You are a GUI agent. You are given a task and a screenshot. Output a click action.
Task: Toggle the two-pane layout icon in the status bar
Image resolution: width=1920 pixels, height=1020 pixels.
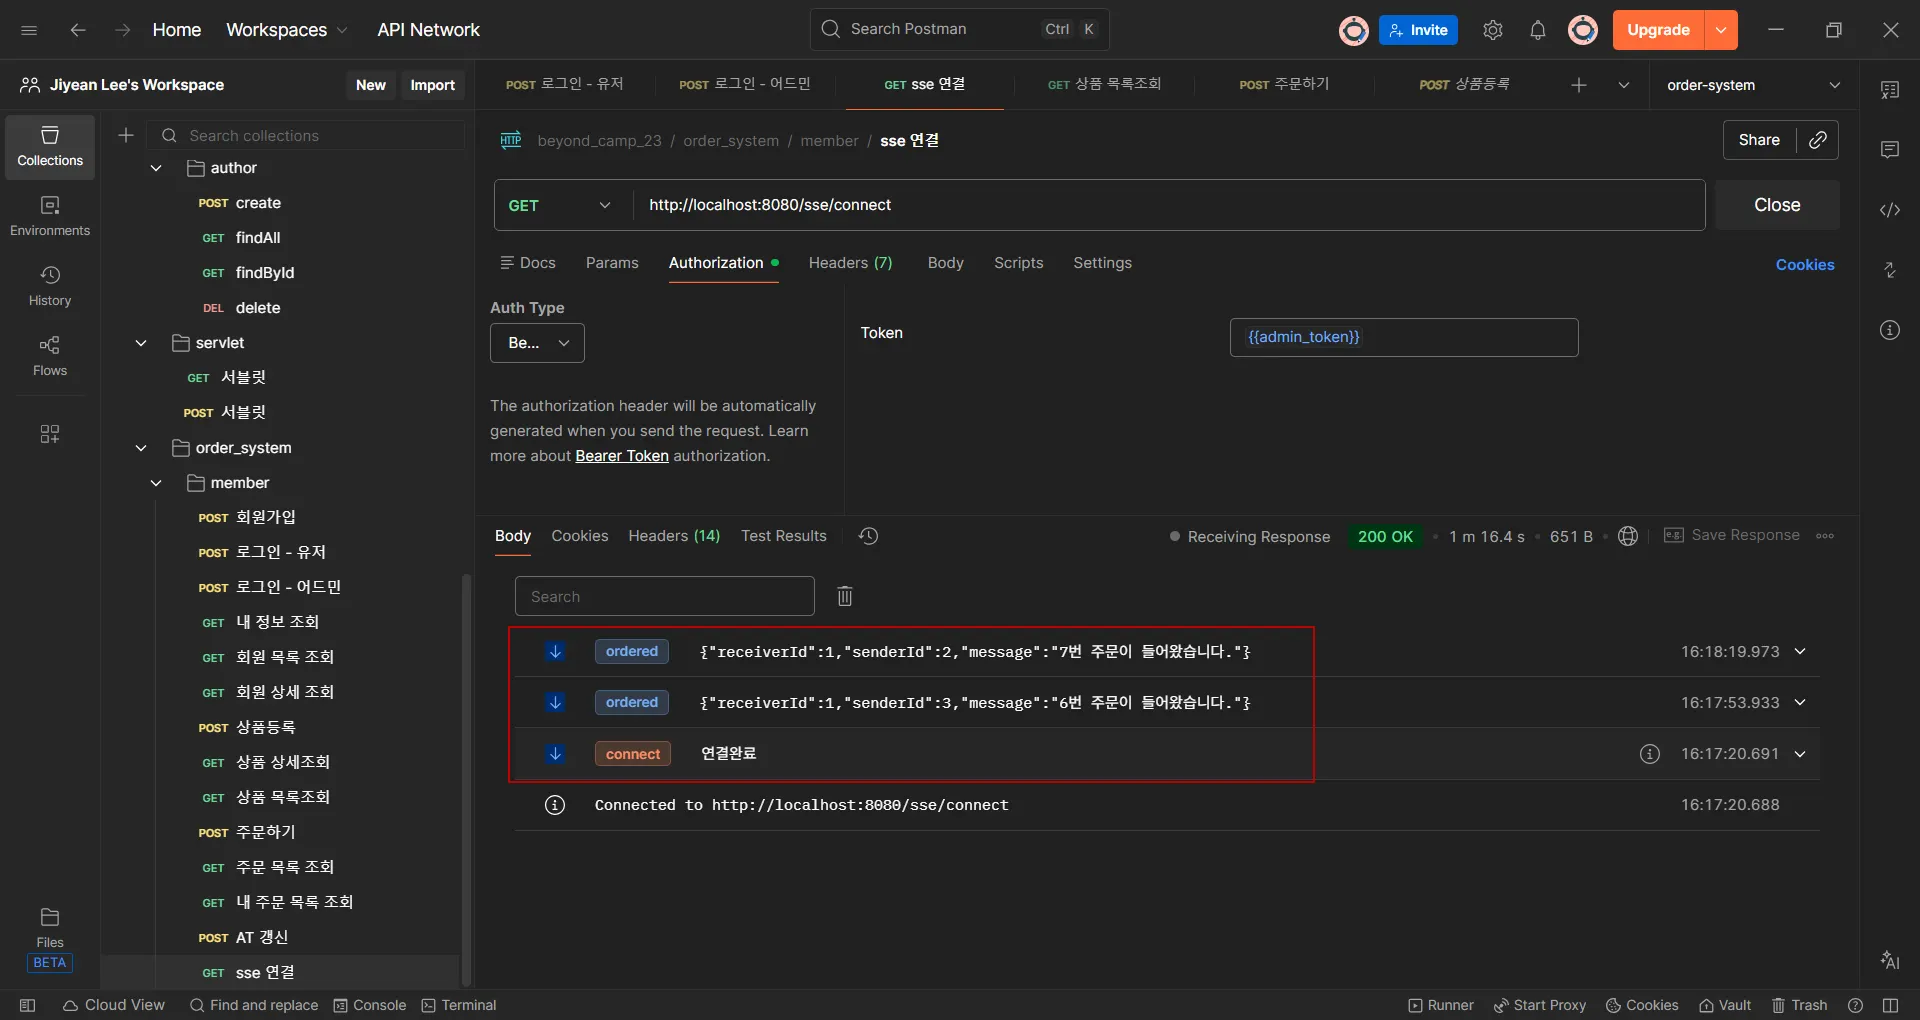coord(1890,1005)
